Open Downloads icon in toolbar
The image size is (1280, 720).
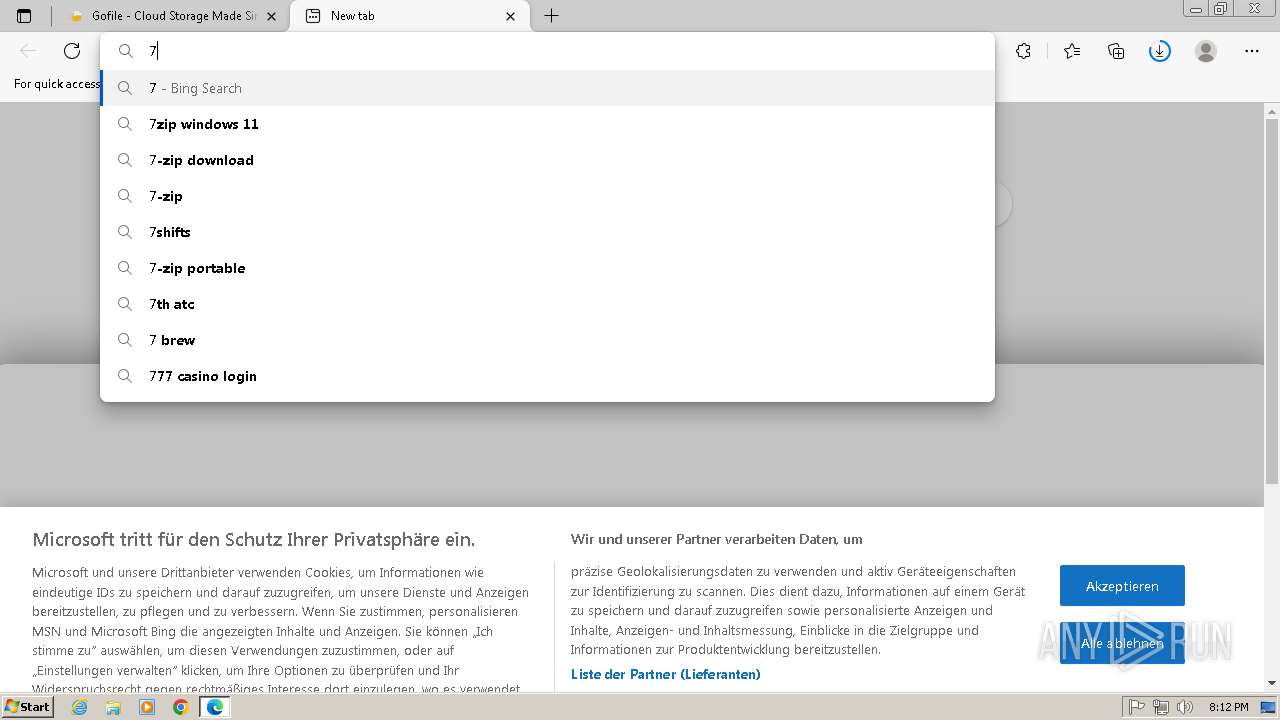[1160, 51]
